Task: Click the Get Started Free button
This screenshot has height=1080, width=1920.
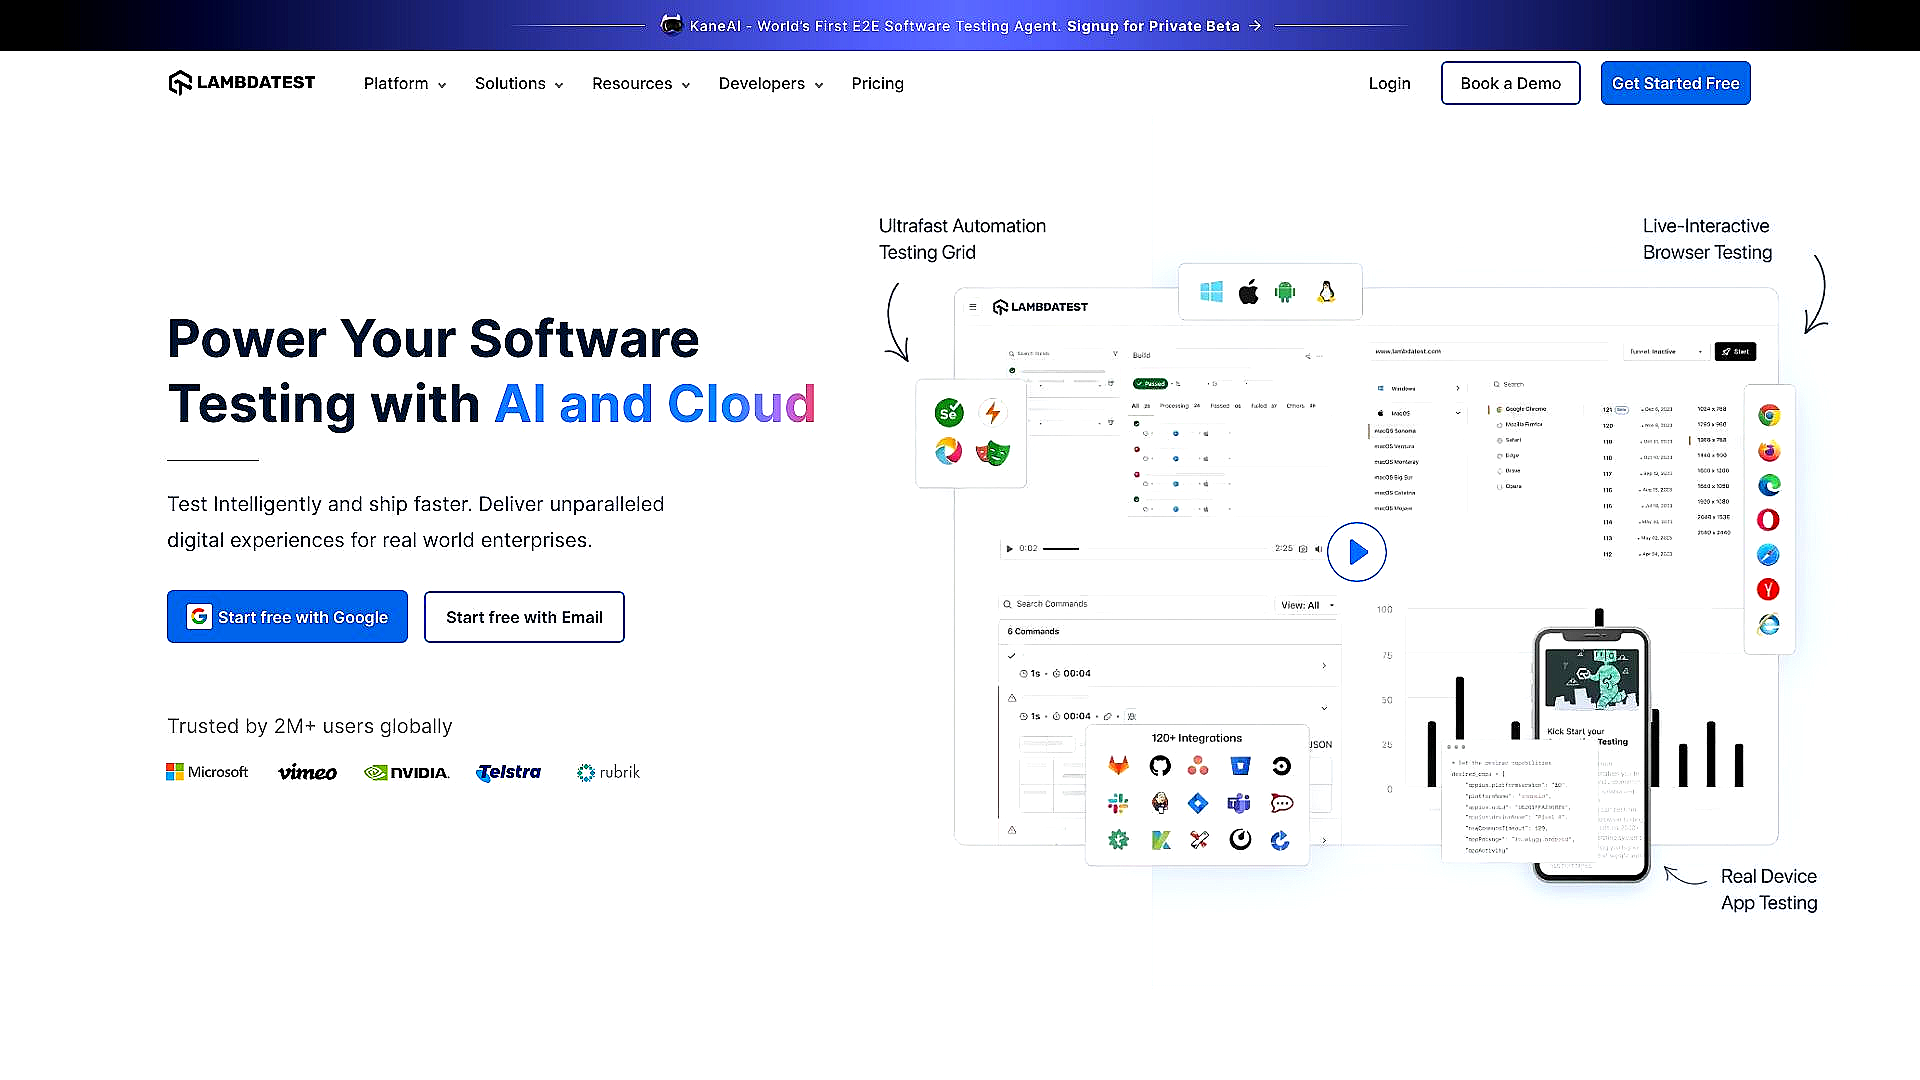Action: pos(1675,83)
